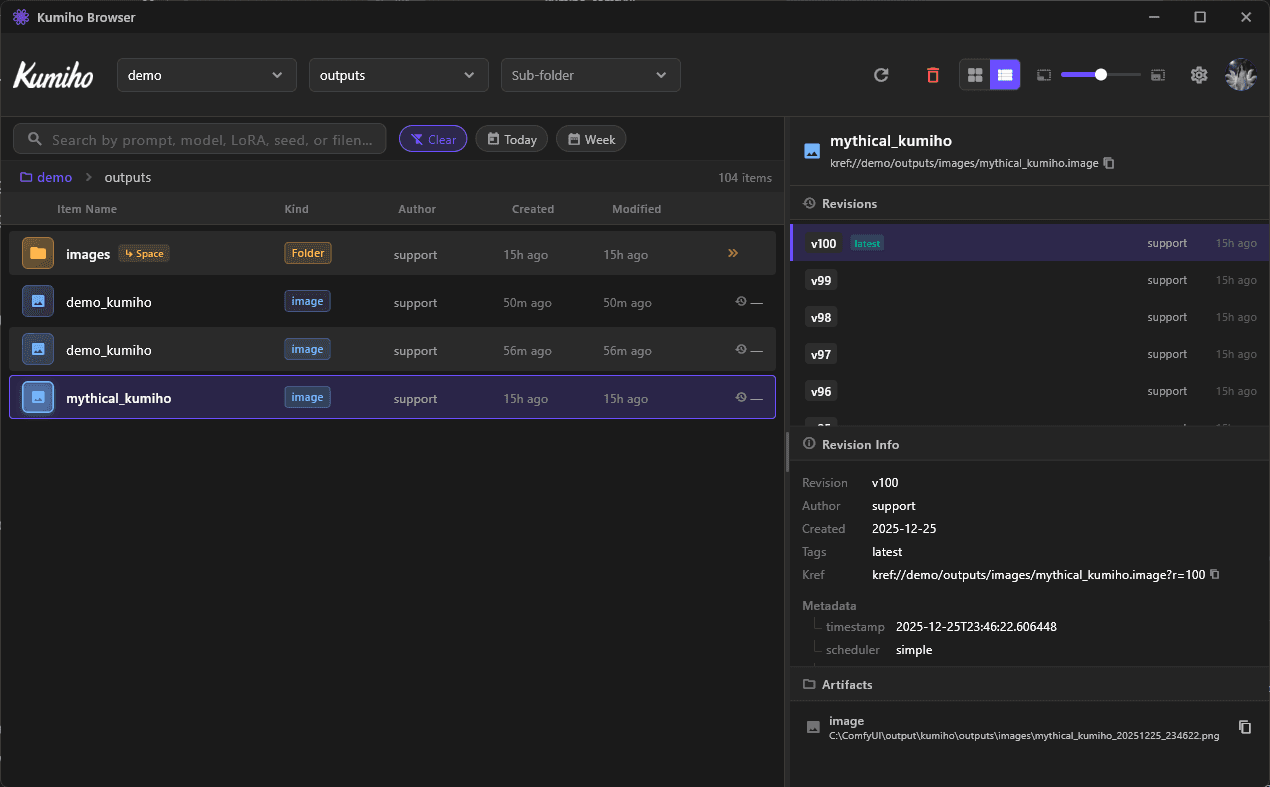Adjust the thumbnail size slider
1270x787 pixels.
coord(1099,74)
